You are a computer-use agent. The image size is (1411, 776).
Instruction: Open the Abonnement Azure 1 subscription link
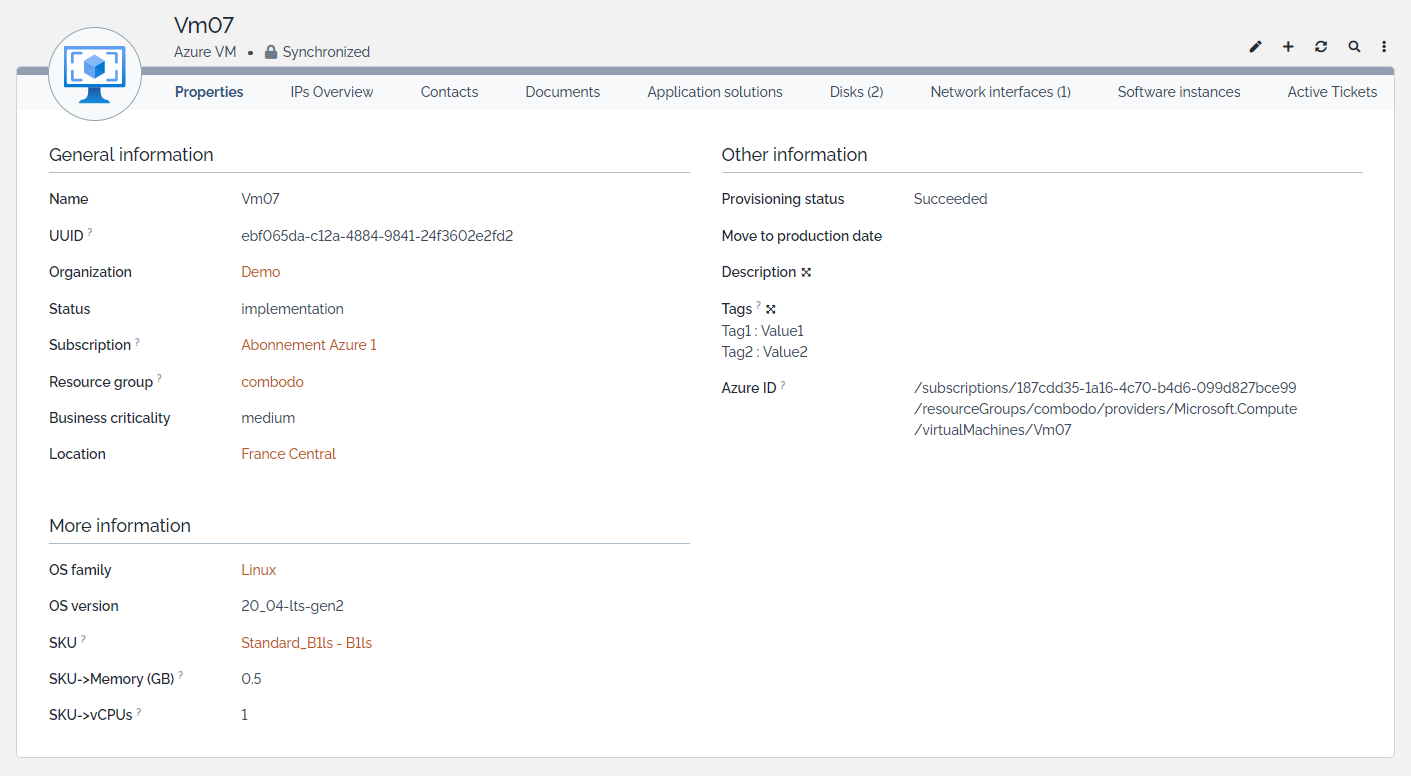coord(309,345)
